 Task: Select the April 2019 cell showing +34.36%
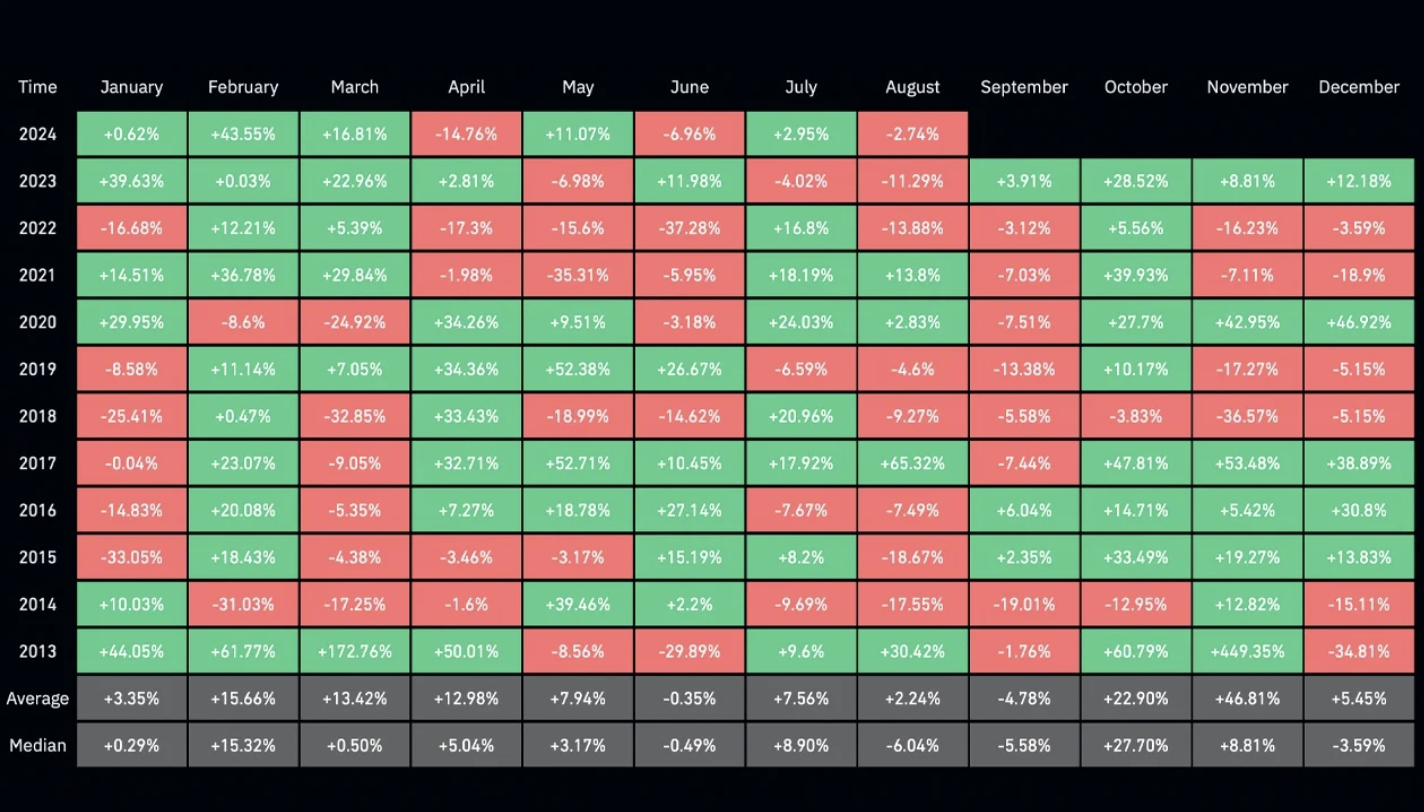[x=466, y=369]
